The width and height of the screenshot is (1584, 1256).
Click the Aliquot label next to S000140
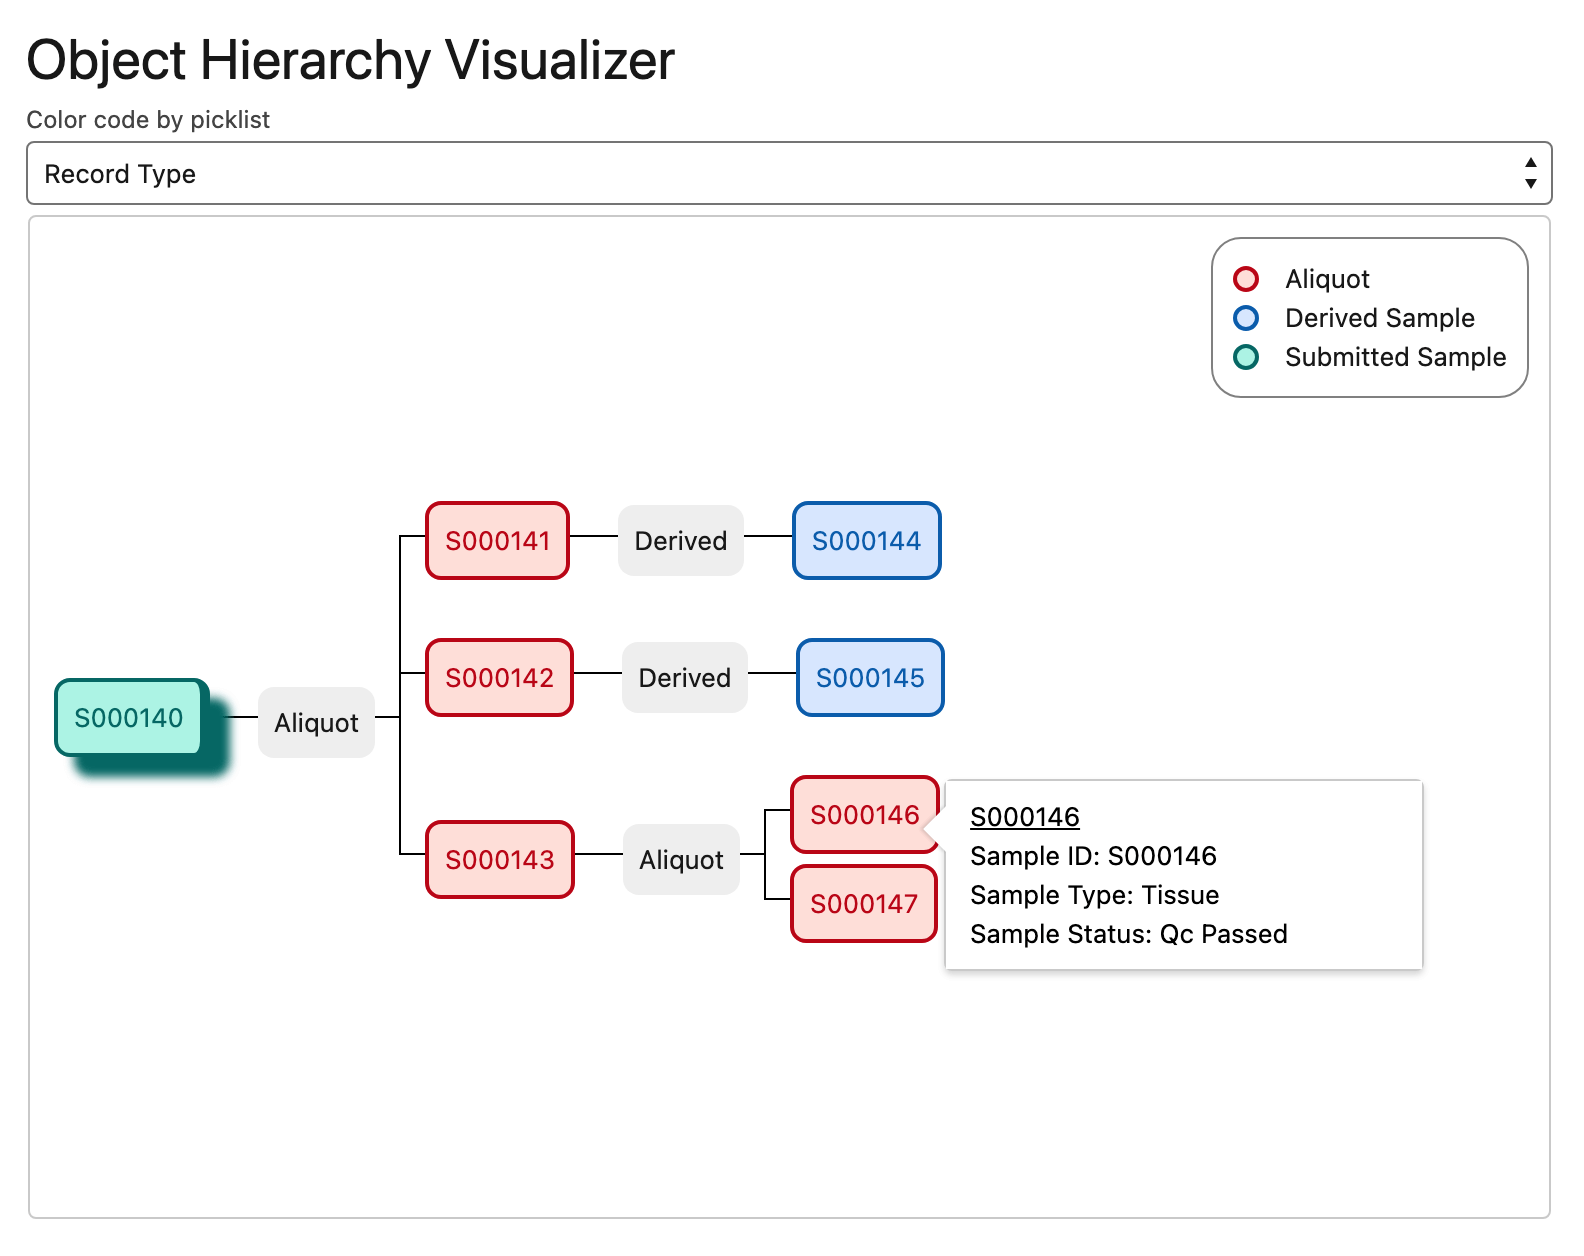[316, 723]
